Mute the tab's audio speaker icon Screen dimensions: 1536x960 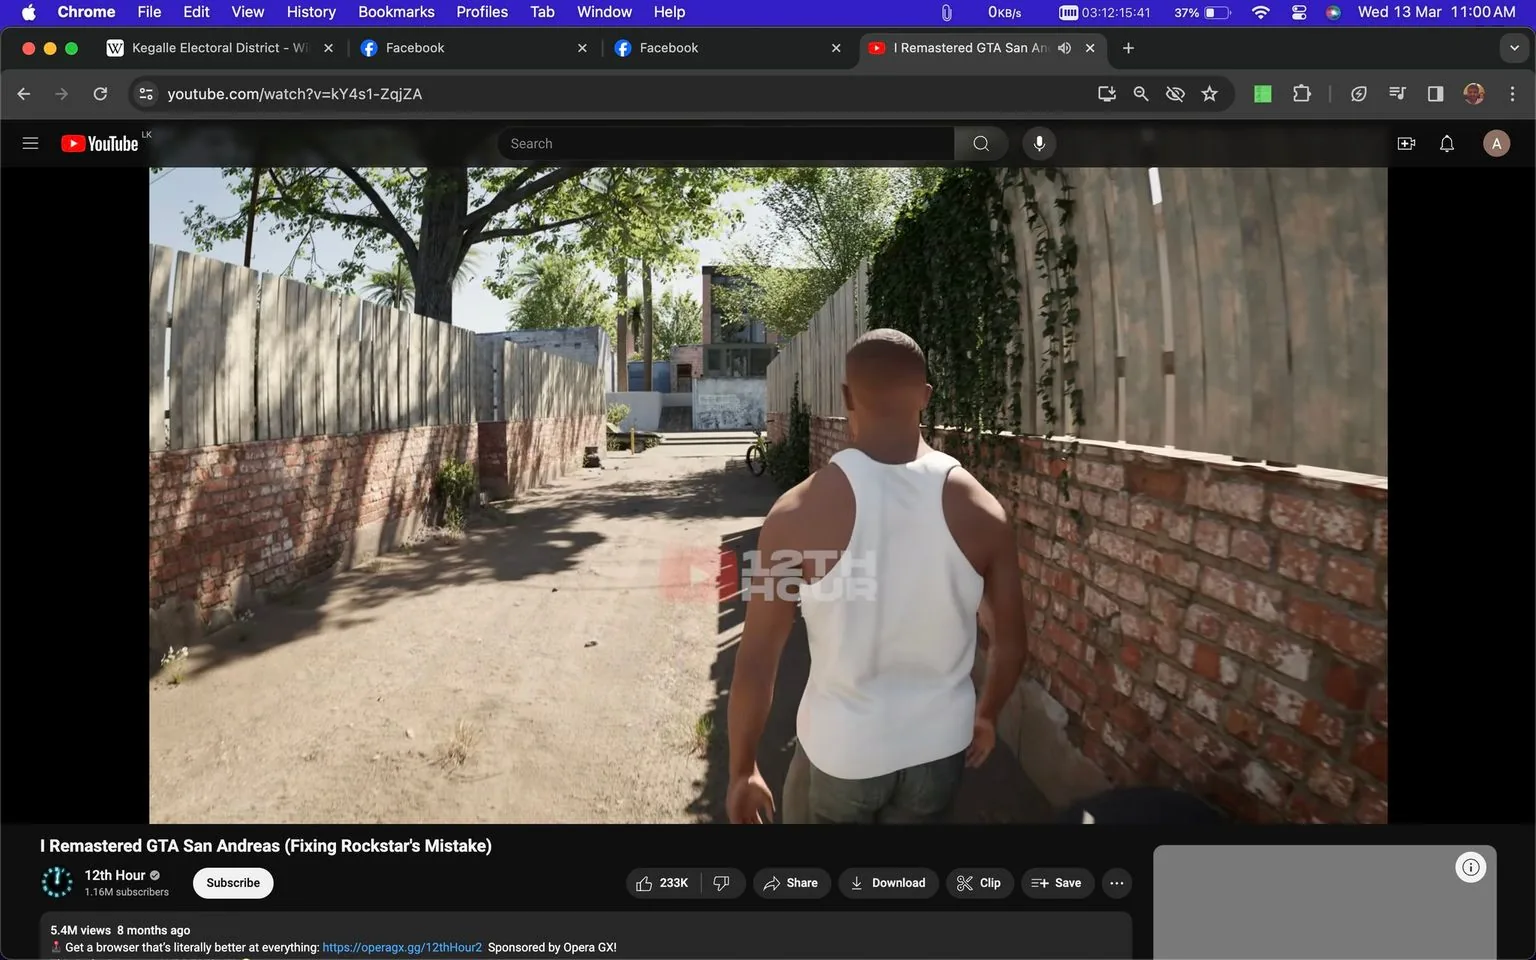click(1064, 47)
